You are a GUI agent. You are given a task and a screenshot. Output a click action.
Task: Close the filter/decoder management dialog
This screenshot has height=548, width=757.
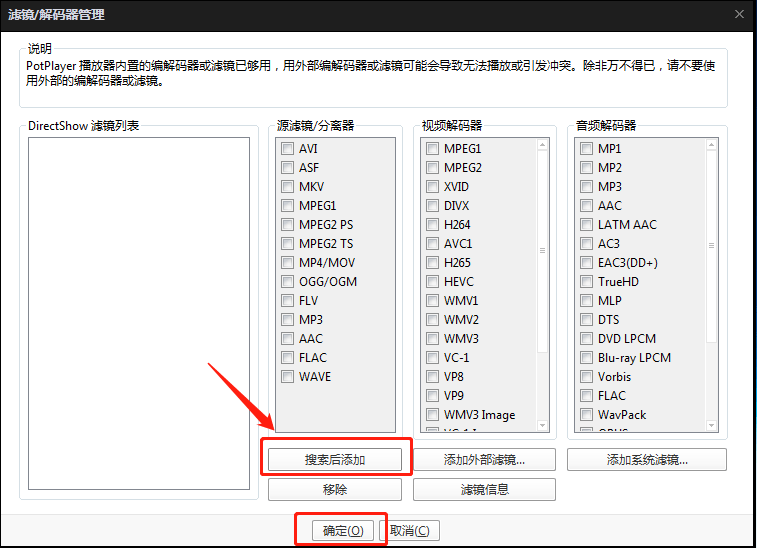click(739, 14)
